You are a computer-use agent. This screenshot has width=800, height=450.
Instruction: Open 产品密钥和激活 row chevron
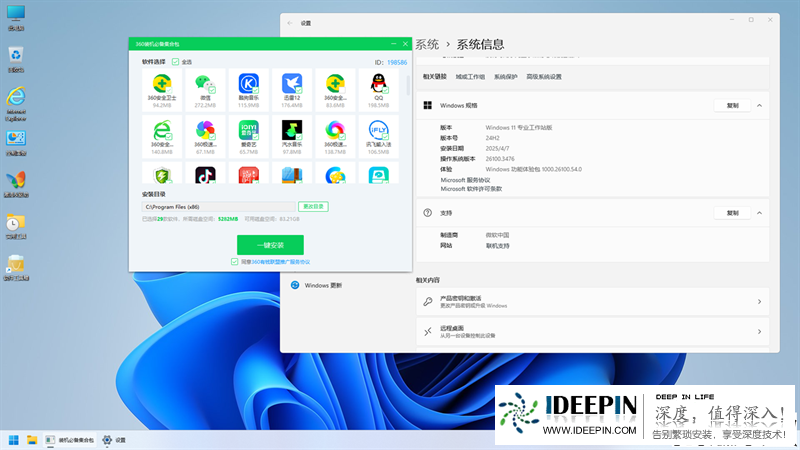(759, 302)
